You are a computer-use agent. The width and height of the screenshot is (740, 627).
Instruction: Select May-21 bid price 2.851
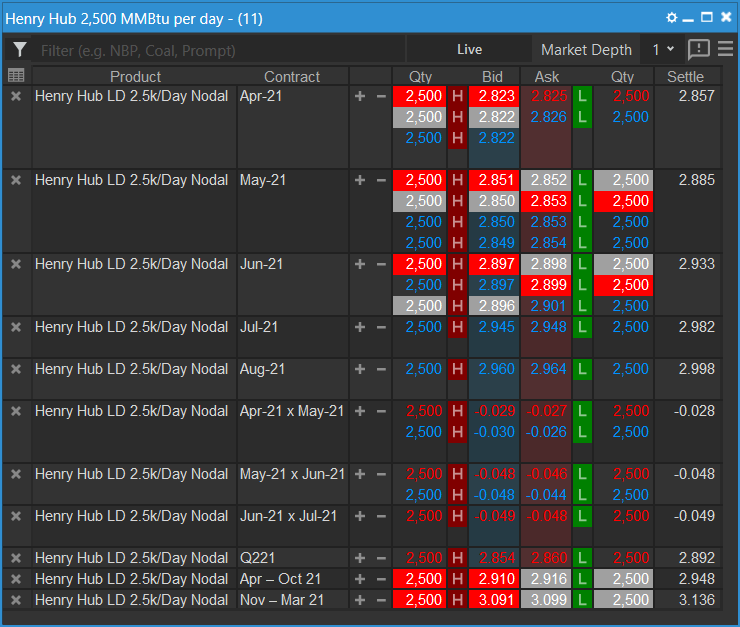pyautogui.click(x=494, y=180)
